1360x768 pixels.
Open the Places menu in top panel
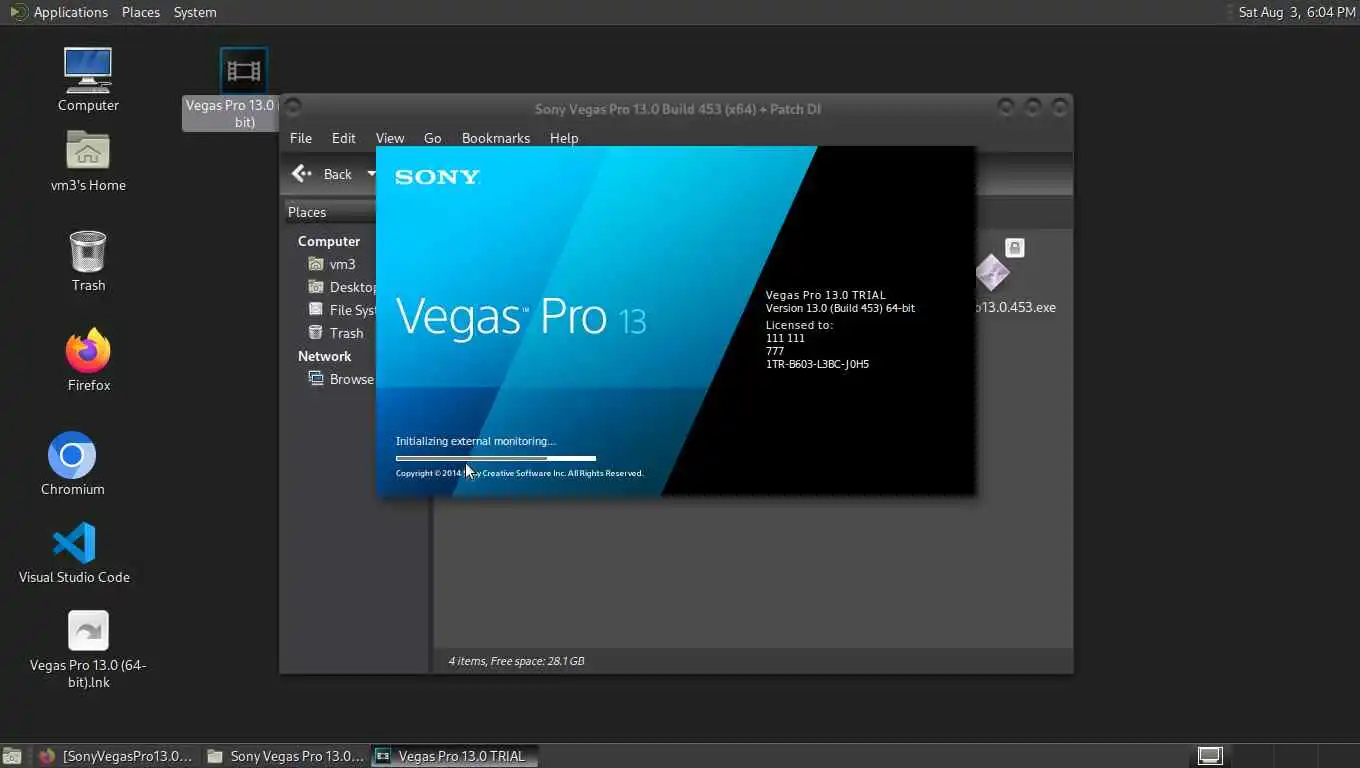pos(141,12)
